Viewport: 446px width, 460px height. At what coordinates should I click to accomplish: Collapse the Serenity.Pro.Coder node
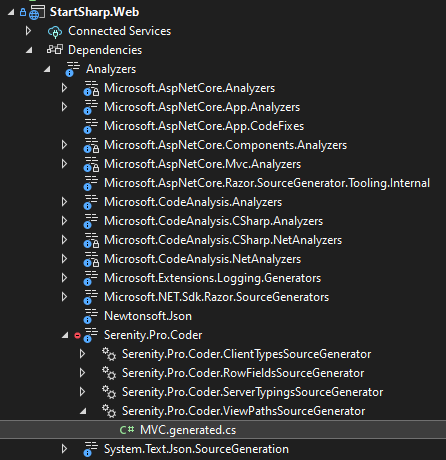pos(66,336)
